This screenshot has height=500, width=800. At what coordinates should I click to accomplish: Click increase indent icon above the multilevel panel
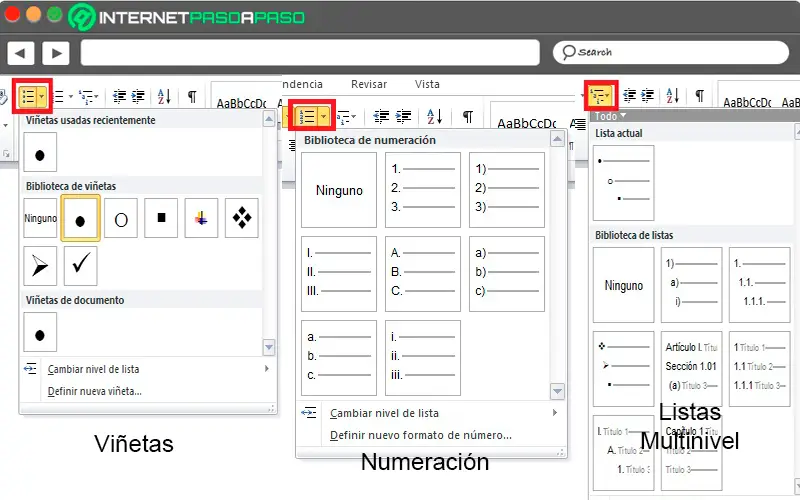tap(647, 95)
